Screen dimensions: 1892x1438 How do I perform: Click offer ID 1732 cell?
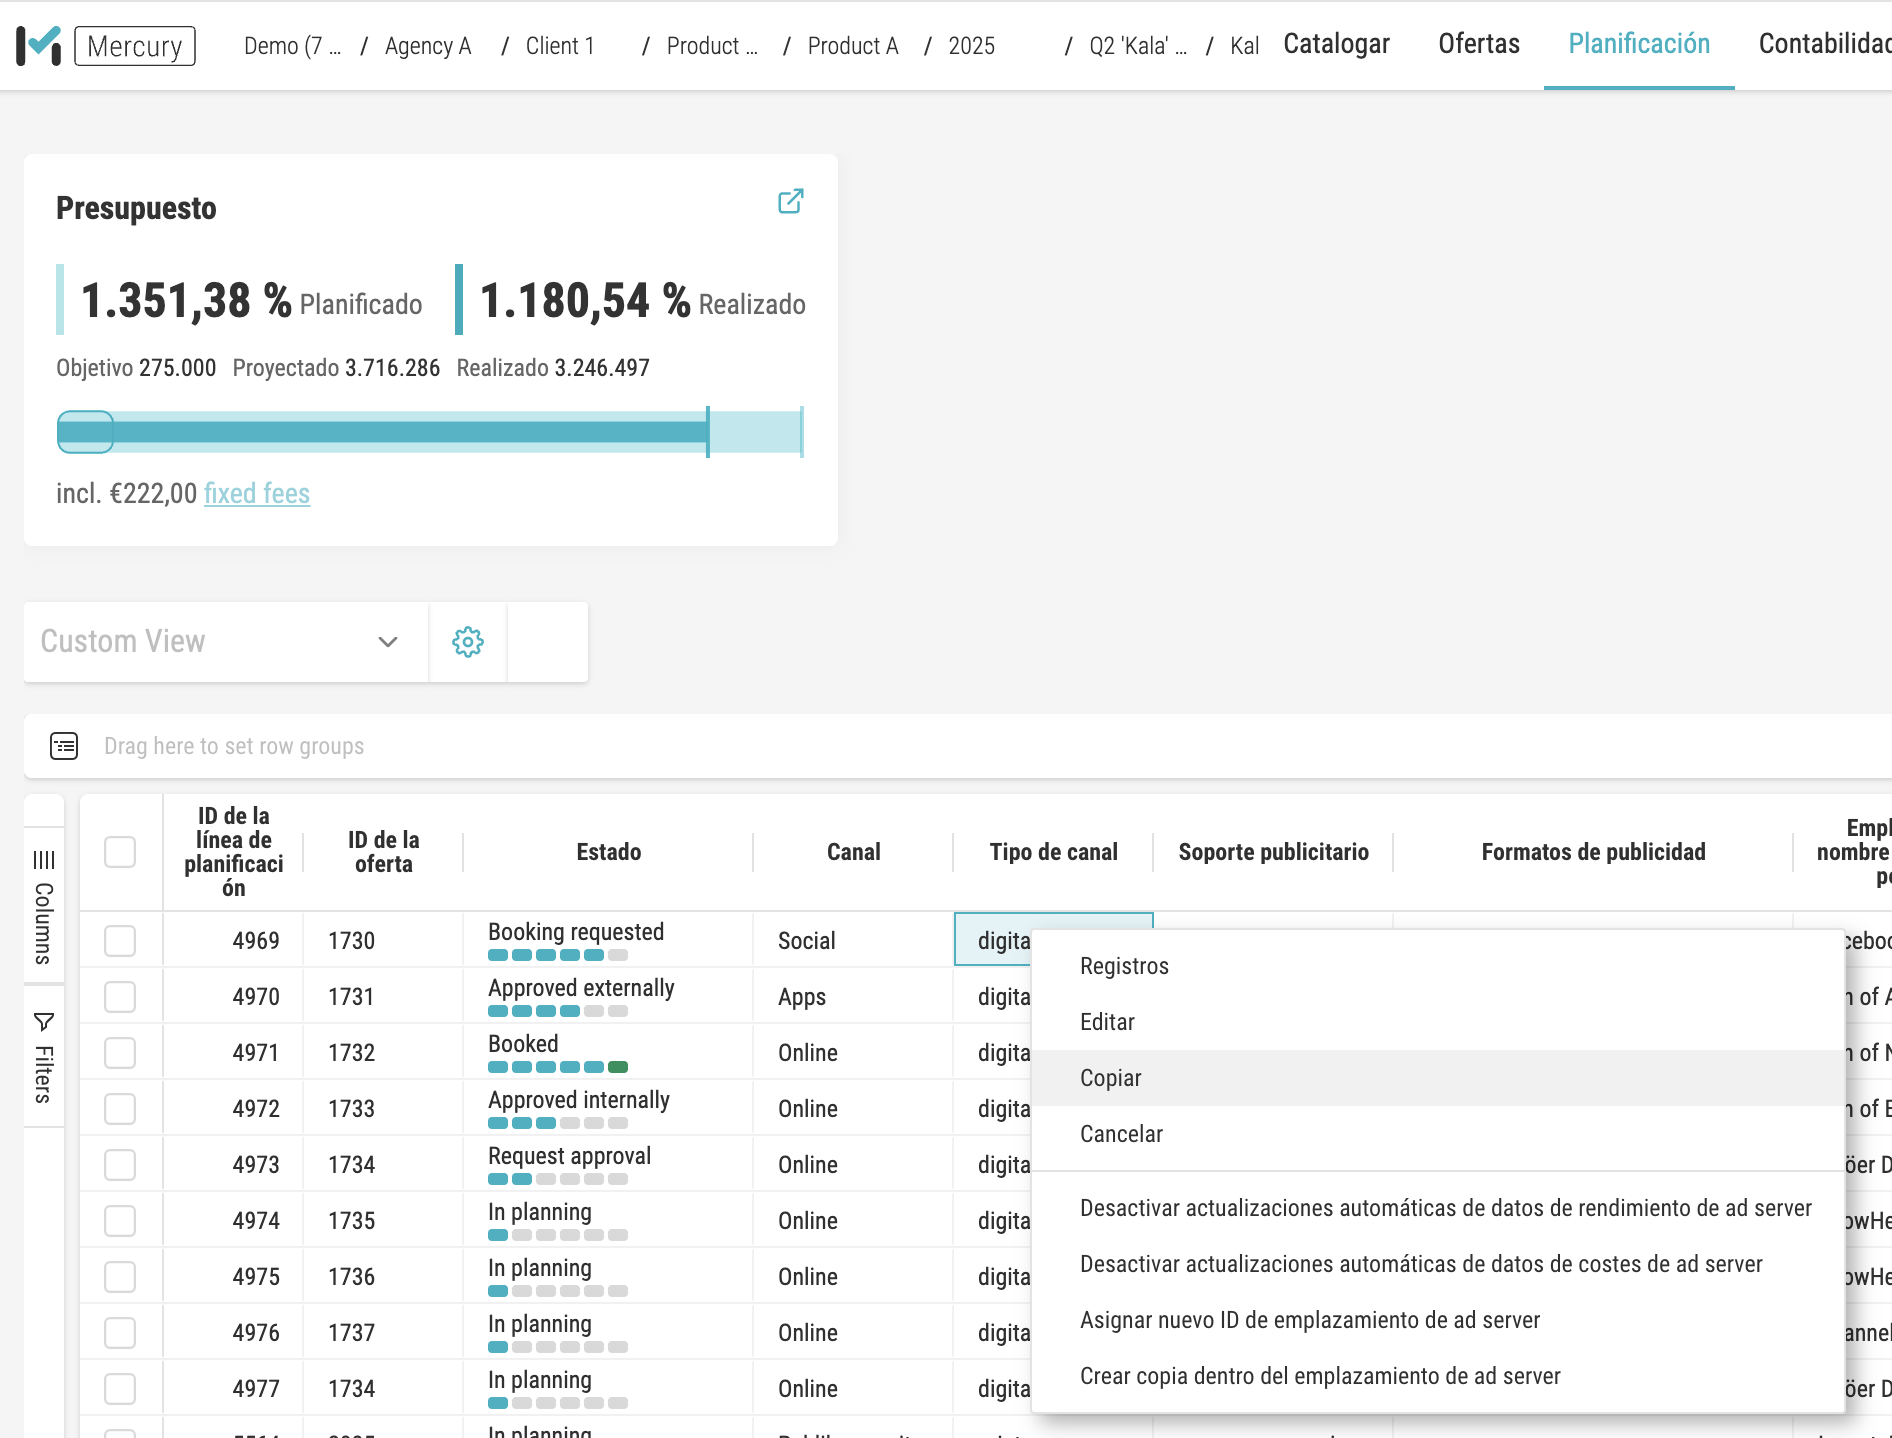[383, 1052]
